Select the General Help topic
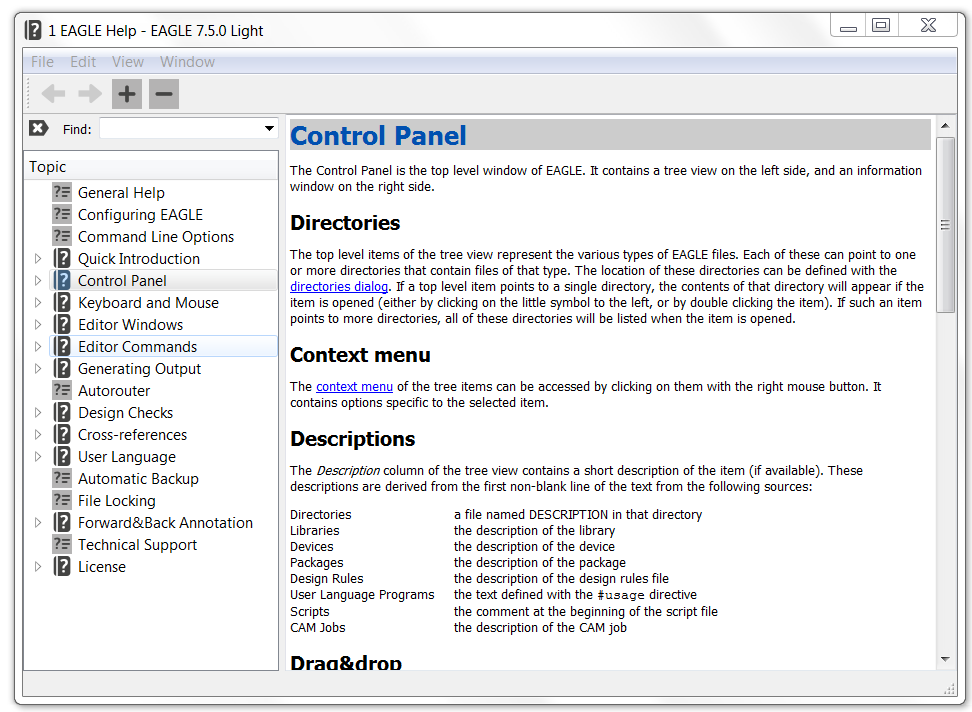The width and height of the screenshot is (972, 712). (121, 193)
